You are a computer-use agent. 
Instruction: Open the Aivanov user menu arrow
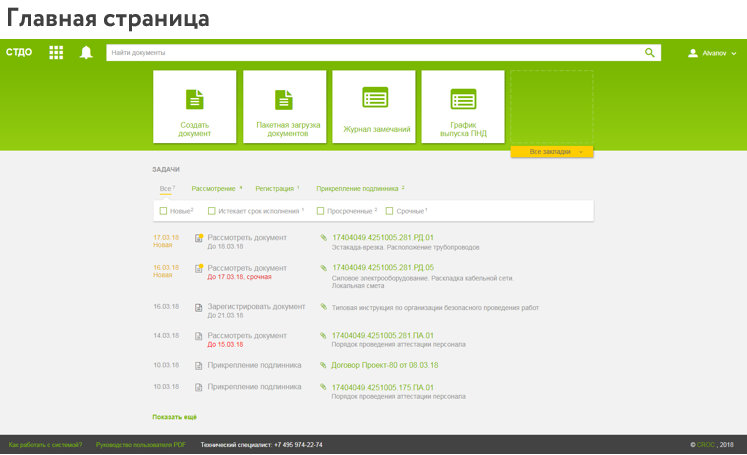(734, 53)
